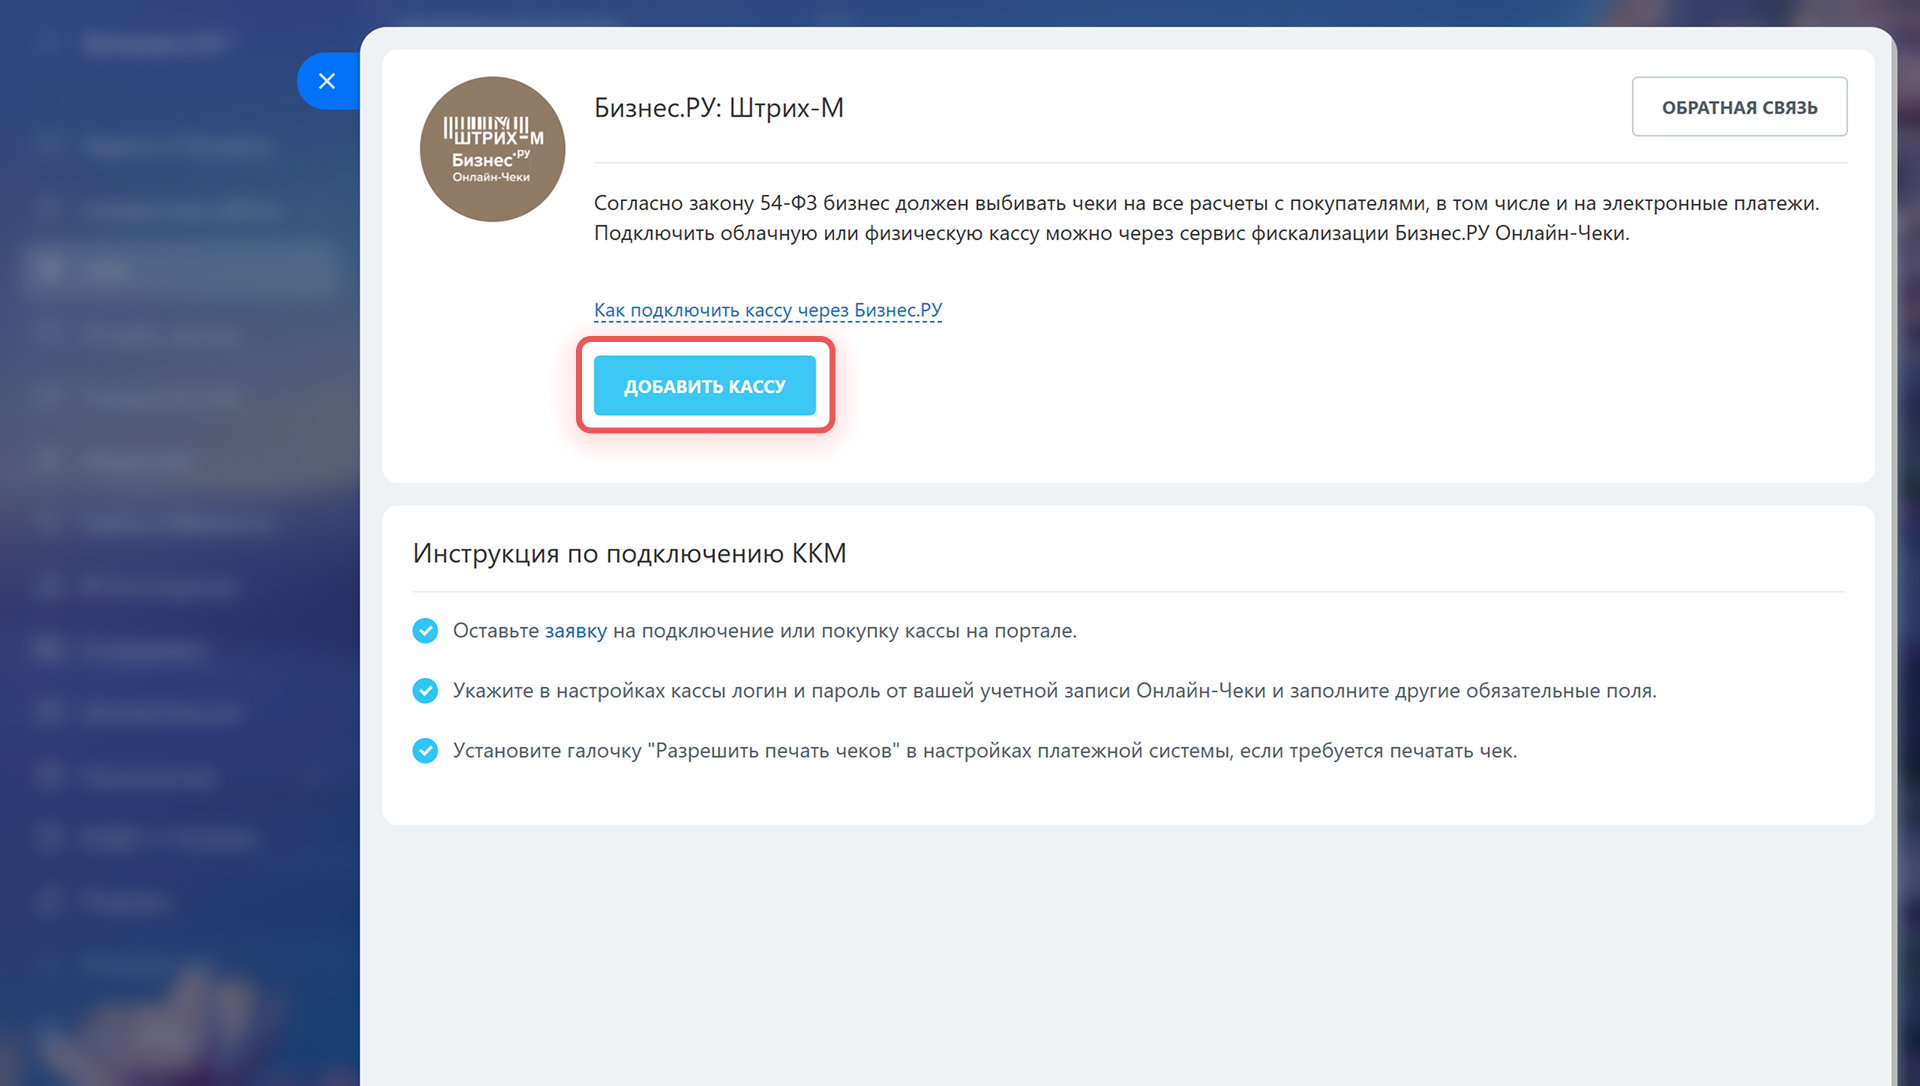
Task: Follow the заявку link in instructions
Action: (576, 631)
